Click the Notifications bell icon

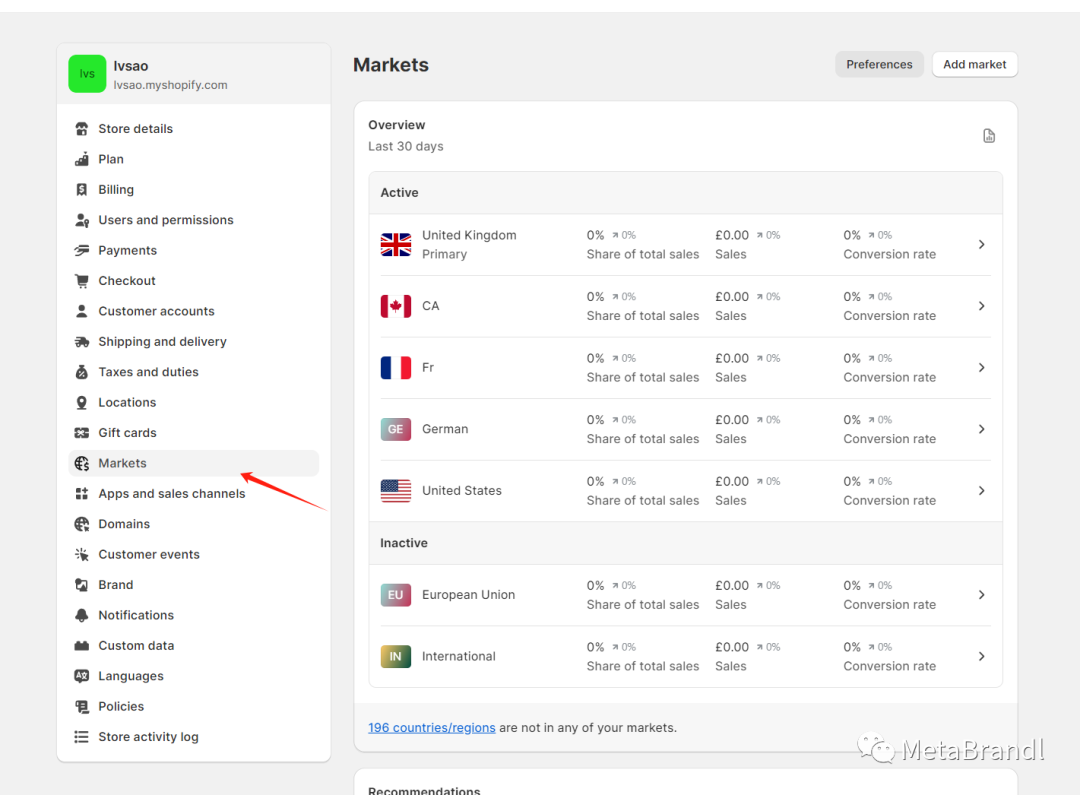coord(82,615)
